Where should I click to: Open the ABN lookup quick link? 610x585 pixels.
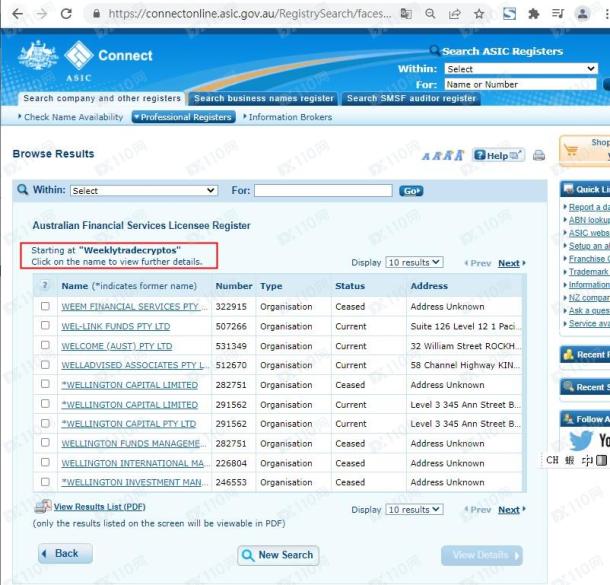tap(589, 220)
